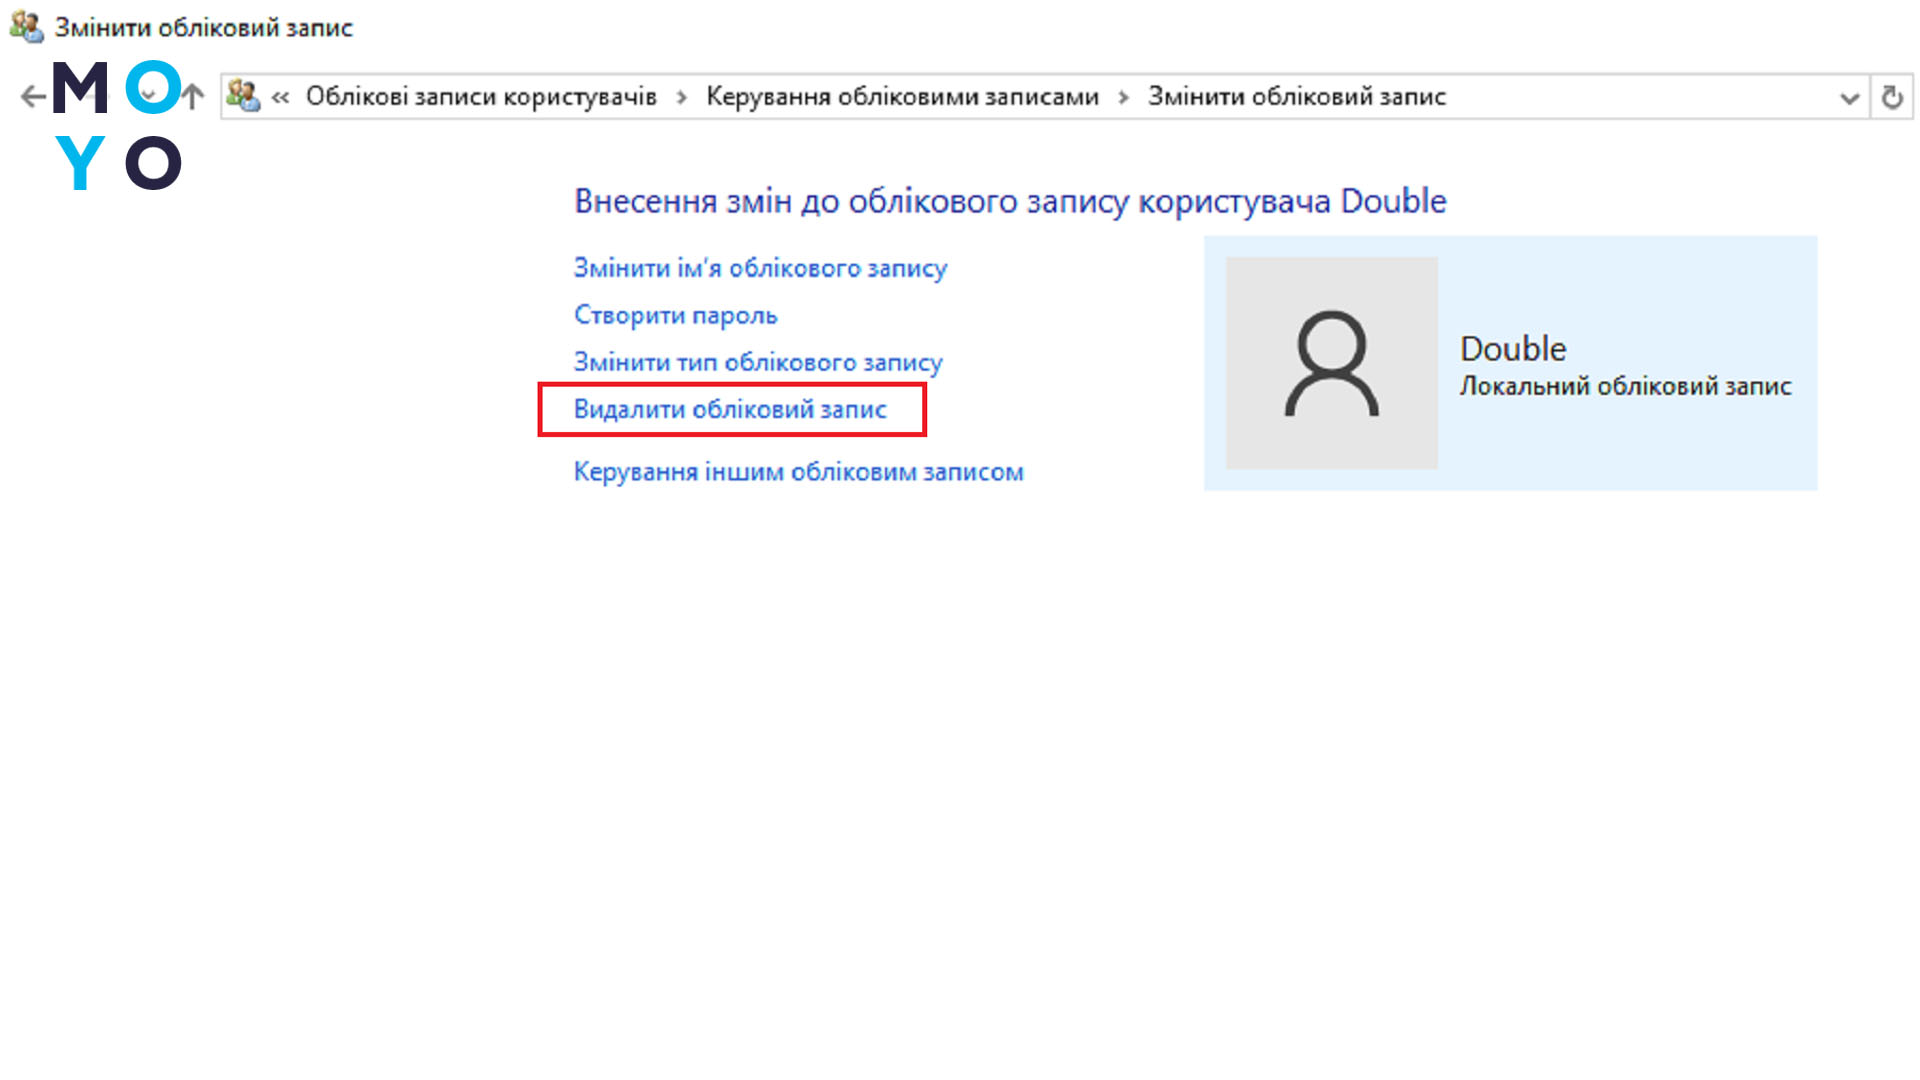Click 'Облікові записи користувачів' in the breadcrumb path
The height and width of the screenshot is (1080, 1920).
[x=483, y=96]
